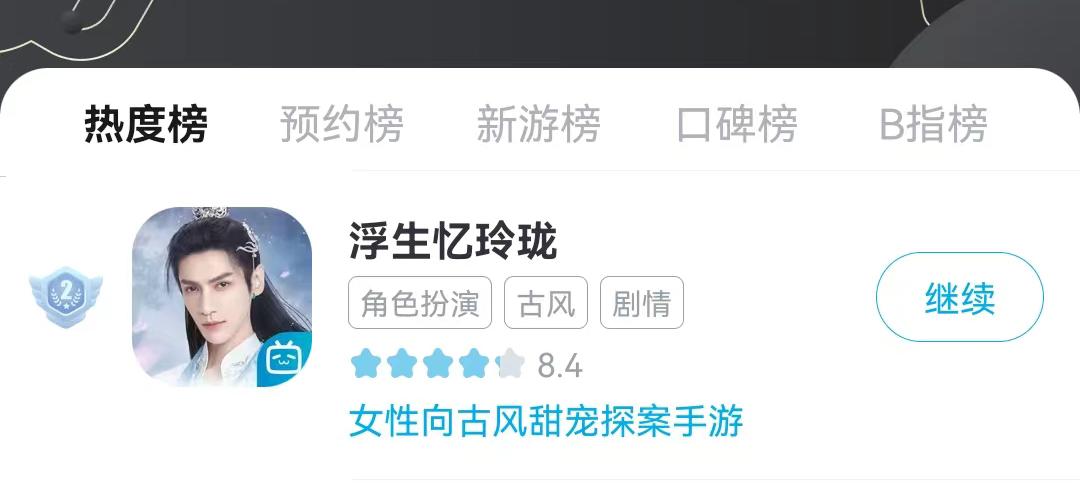Go to the B指榜 tab
Screen dimensions: 1080x501
pos(934,124)
